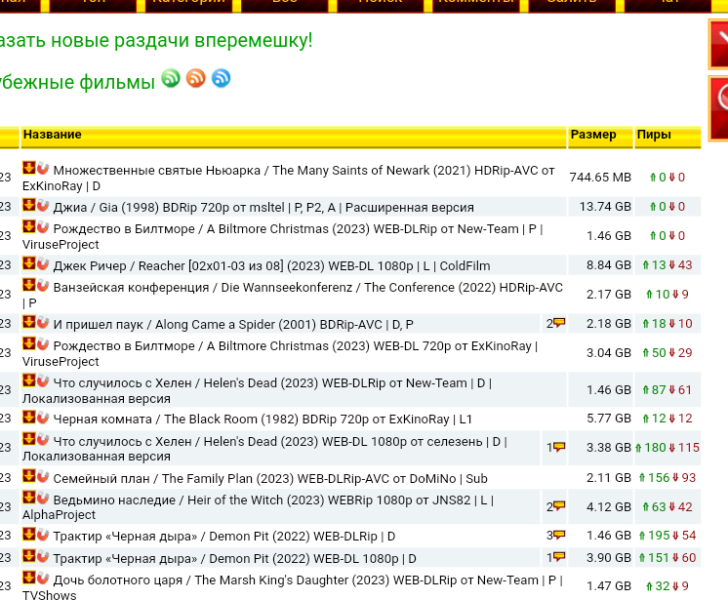Open the orange RSS feed icon

[196, 78]
